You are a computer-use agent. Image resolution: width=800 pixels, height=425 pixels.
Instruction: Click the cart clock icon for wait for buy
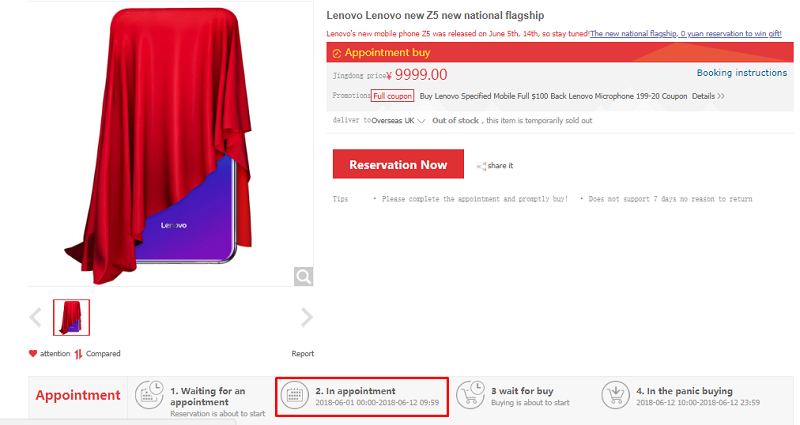click(470, 395)
